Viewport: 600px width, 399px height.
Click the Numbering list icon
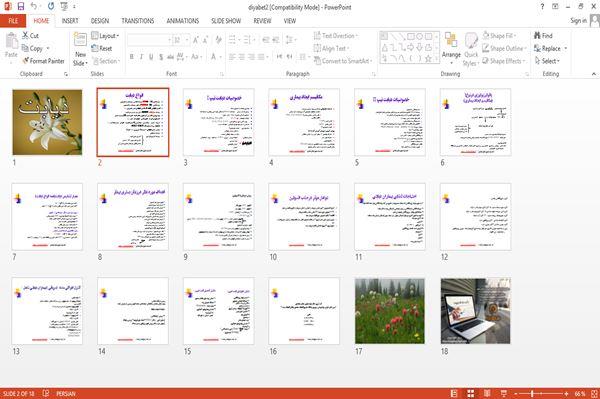248,40
